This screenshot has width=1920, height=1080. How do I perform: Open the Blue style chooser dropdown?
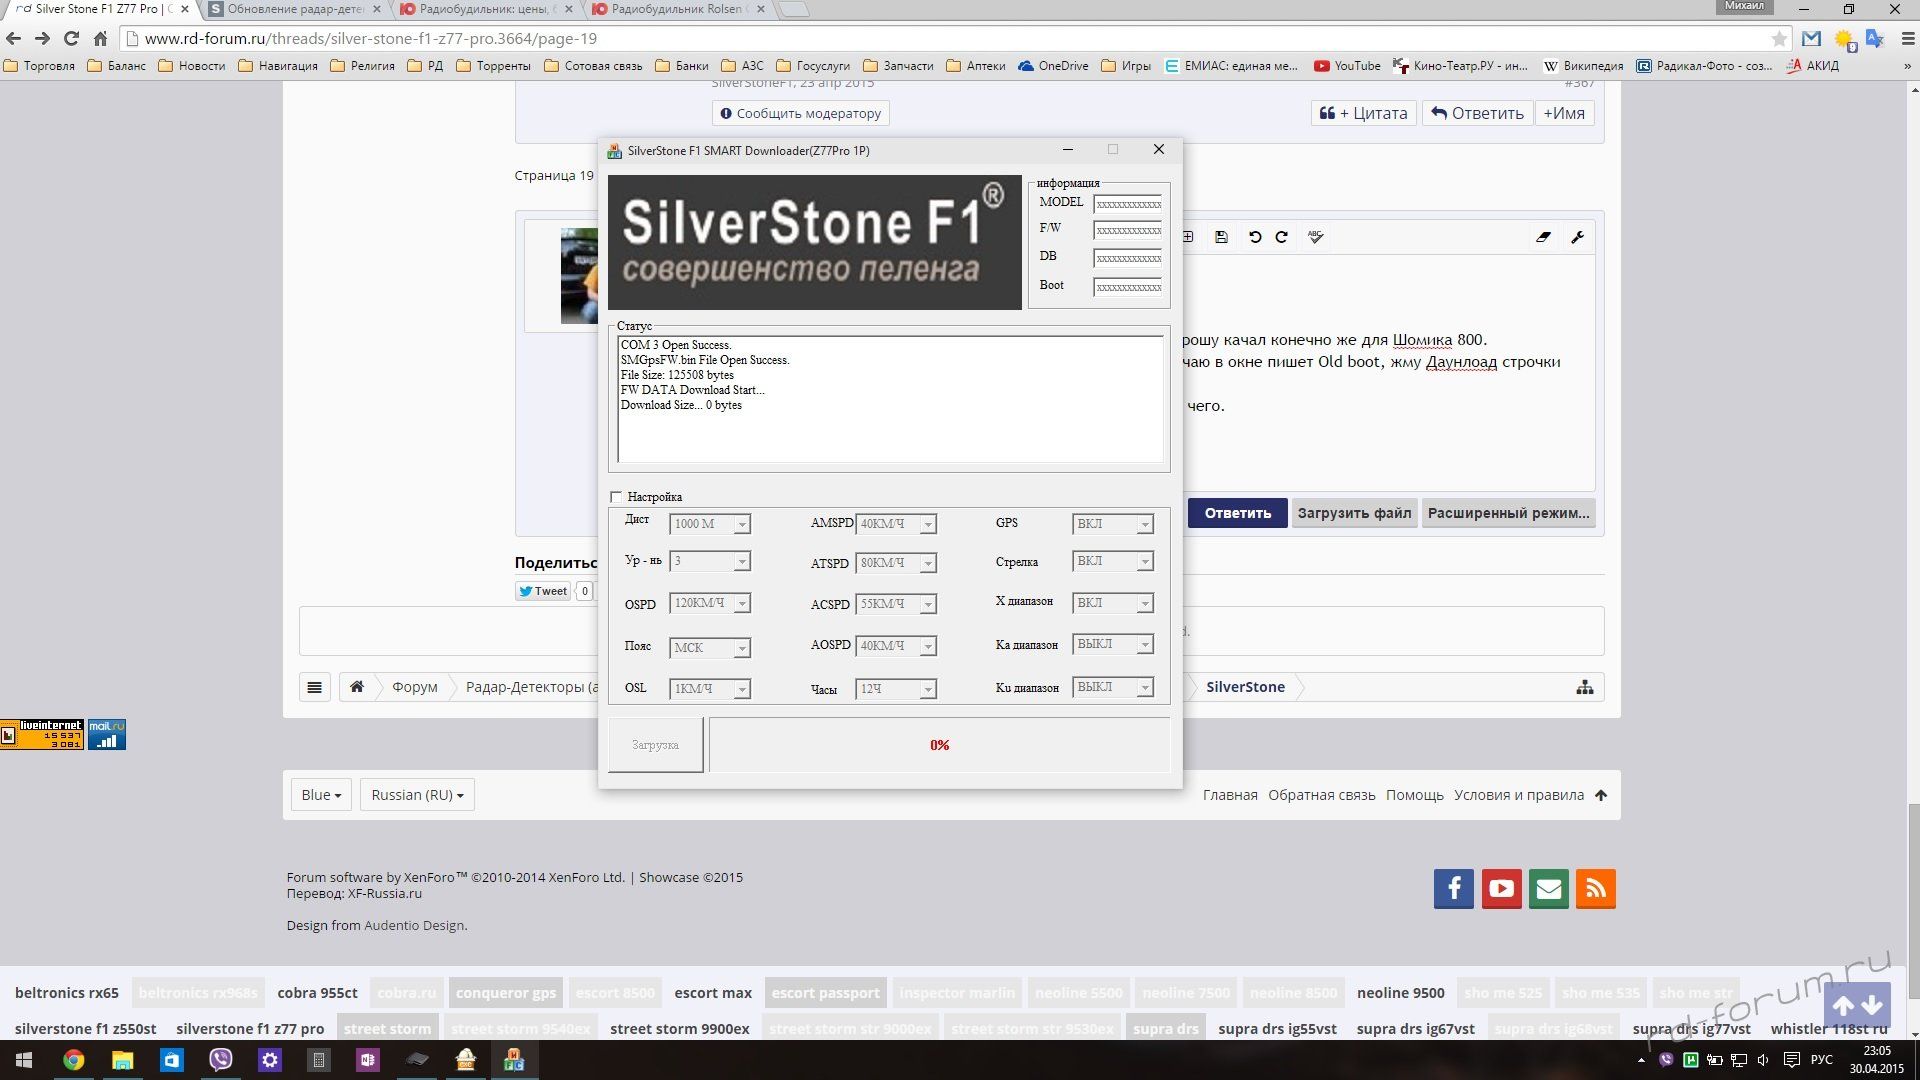point(321,795)
